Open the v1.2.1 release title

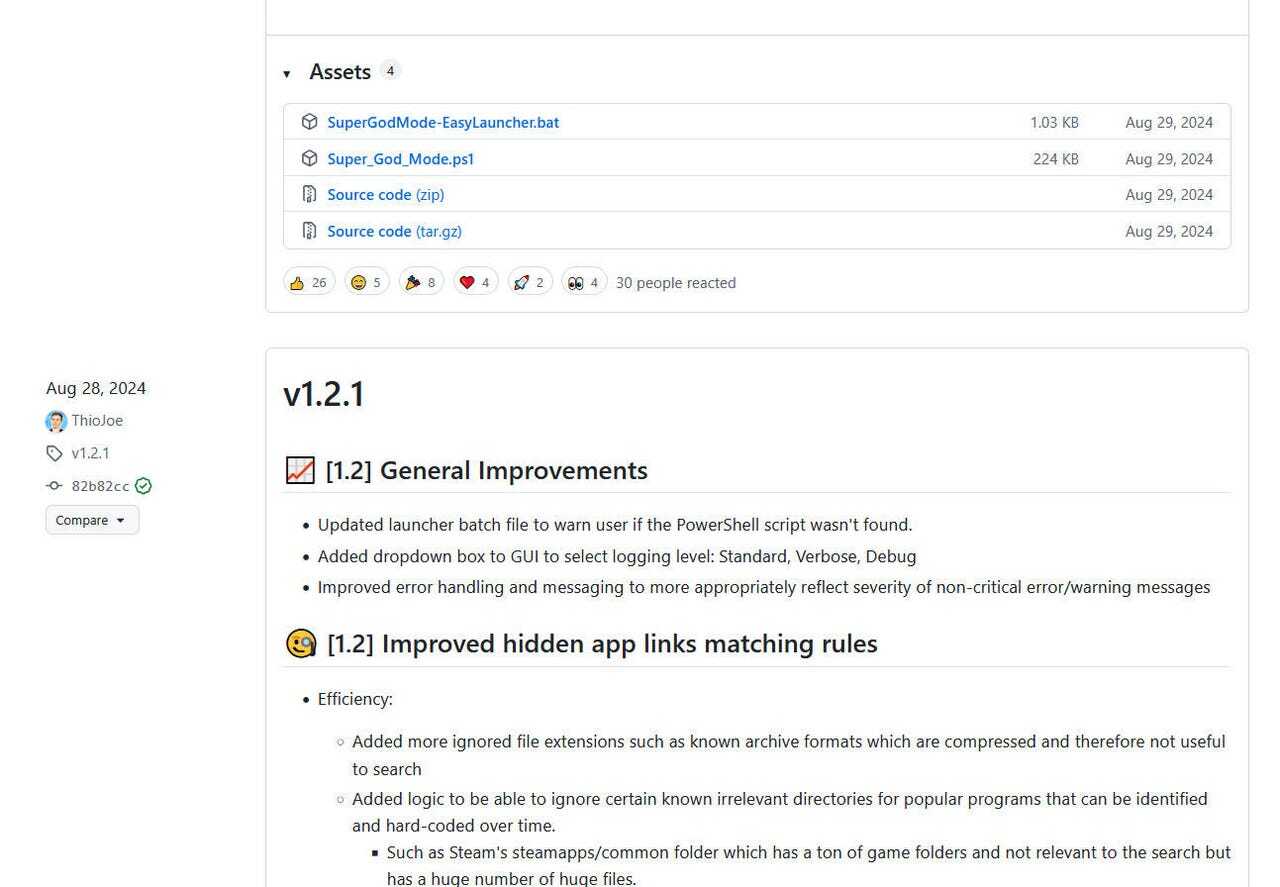coord(323,394)
